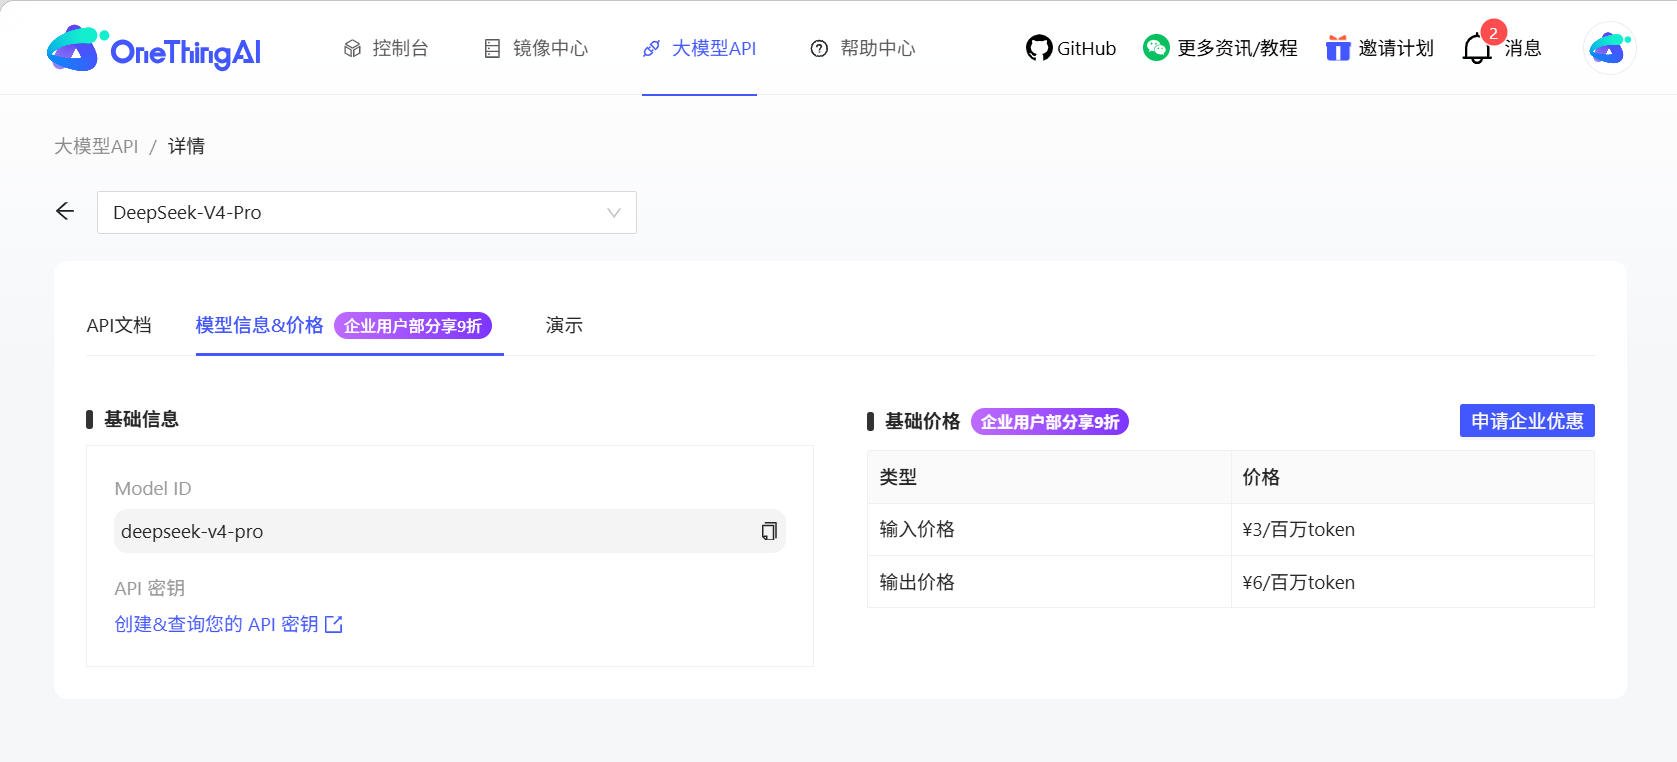Switch to the API文档 tab
This screenshot has height=762, width=1677.
click(119, 325)
